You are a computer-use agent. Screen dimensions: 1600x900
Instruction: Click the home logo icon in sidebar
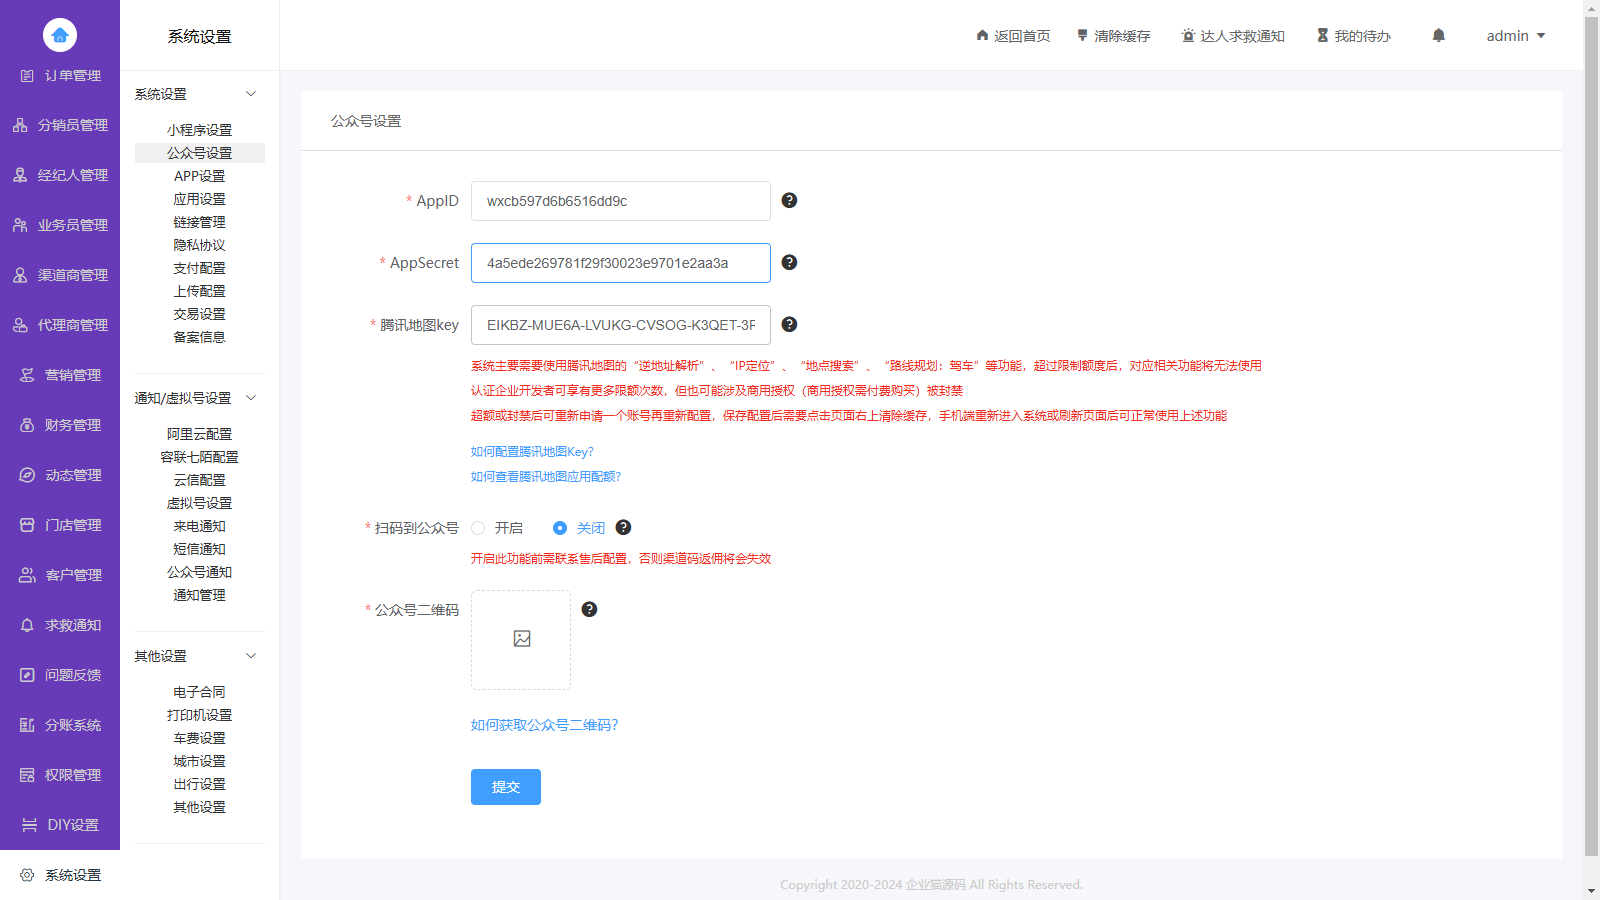[60, 35]
